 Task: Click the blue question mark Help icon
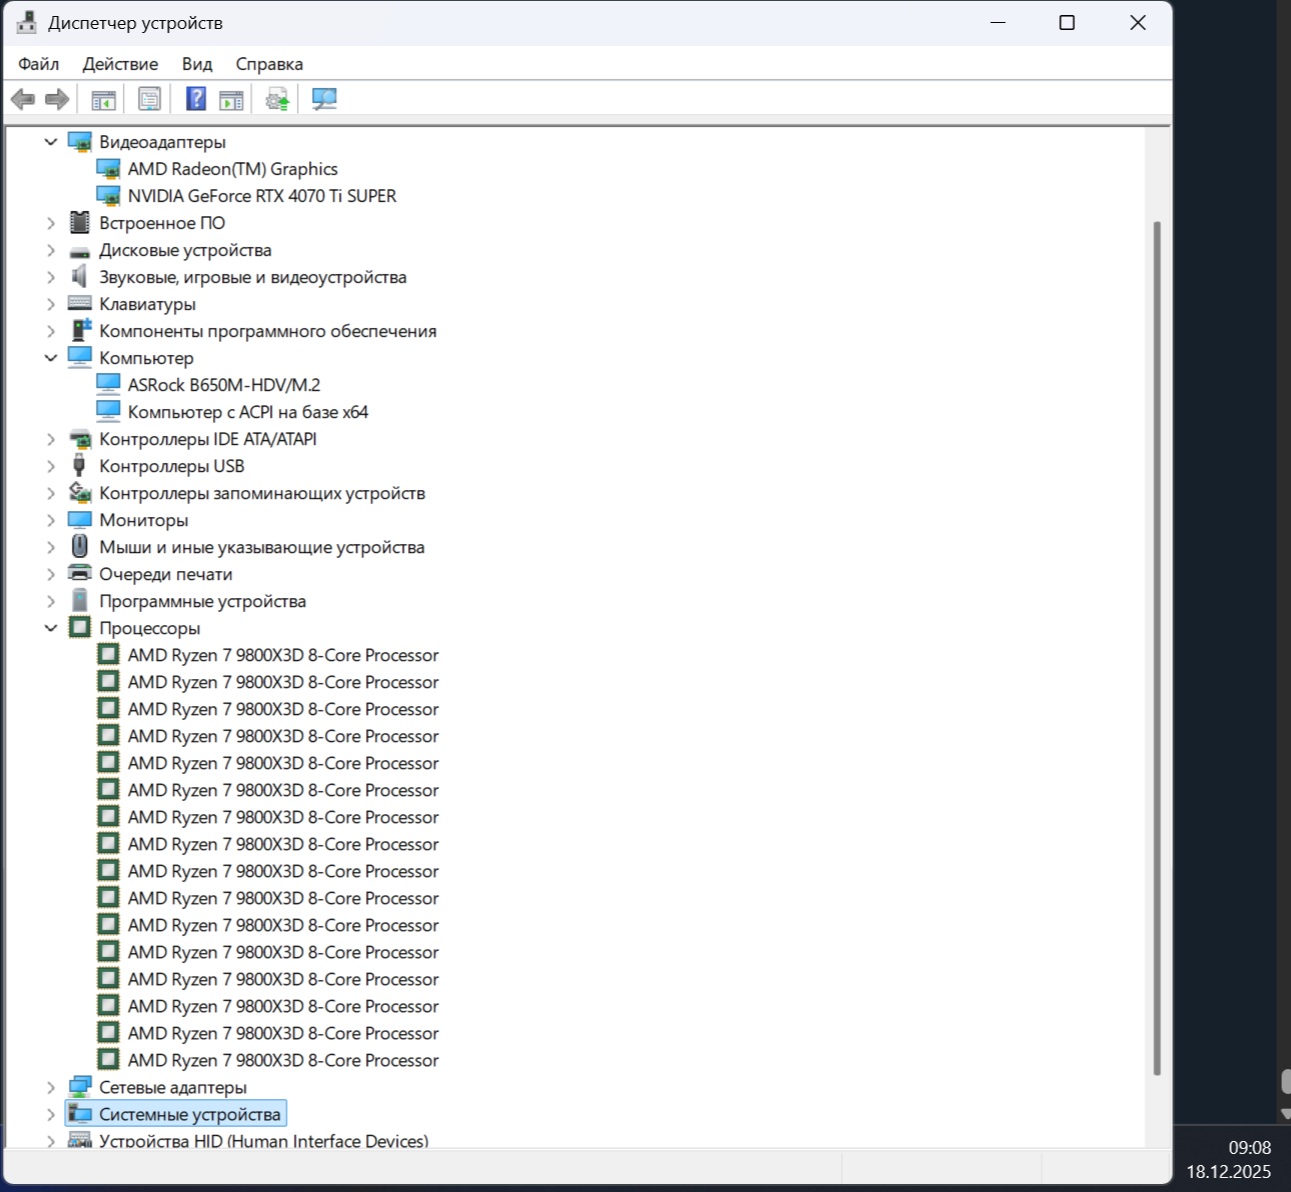click(196, 99)
